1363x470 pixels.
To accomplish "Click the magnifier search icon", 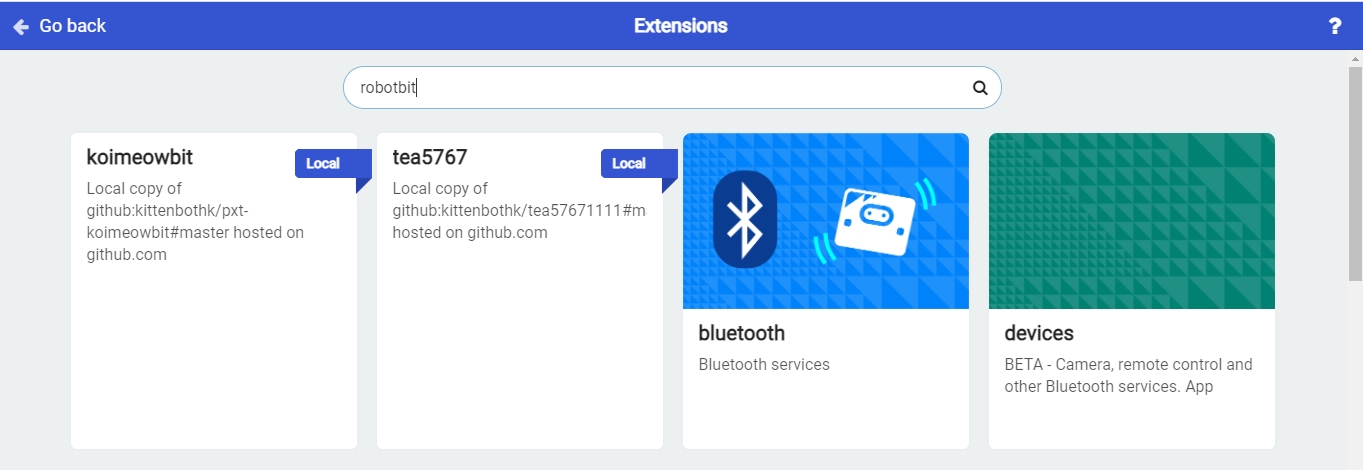I will (x=980, y=88).
